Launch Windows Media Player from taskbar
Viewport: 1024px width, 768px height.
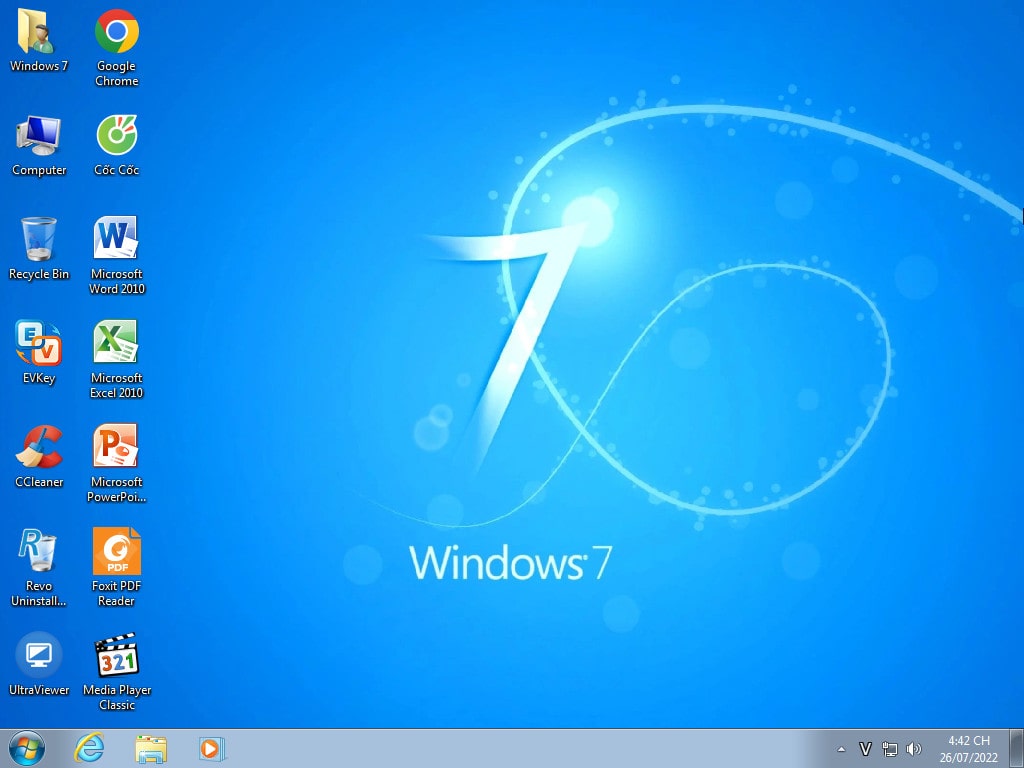point(212,748)
